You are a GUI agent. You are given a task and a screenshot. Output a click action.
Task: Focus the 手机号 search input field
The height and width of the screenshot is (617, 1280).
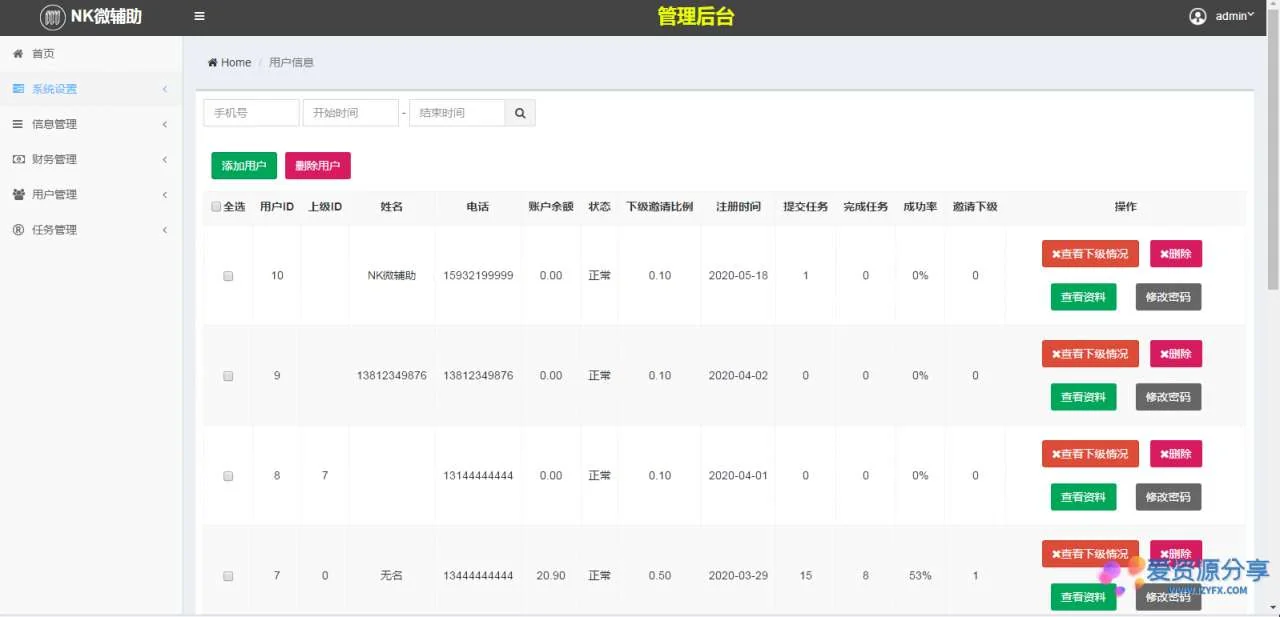pyautogui.click(x=251, y=113)
